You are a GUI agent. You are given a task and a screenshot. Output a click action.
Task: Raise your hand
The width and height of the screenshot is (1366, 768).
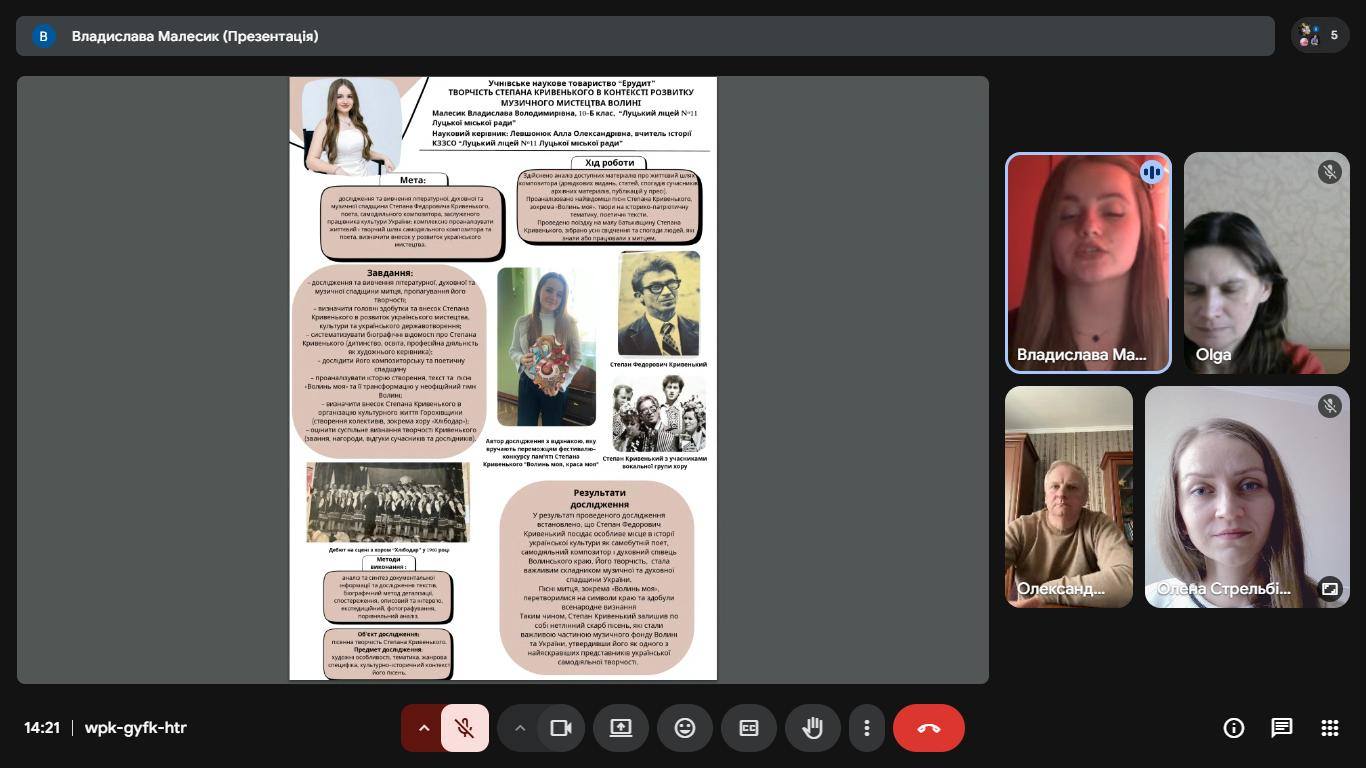(812, 728)
